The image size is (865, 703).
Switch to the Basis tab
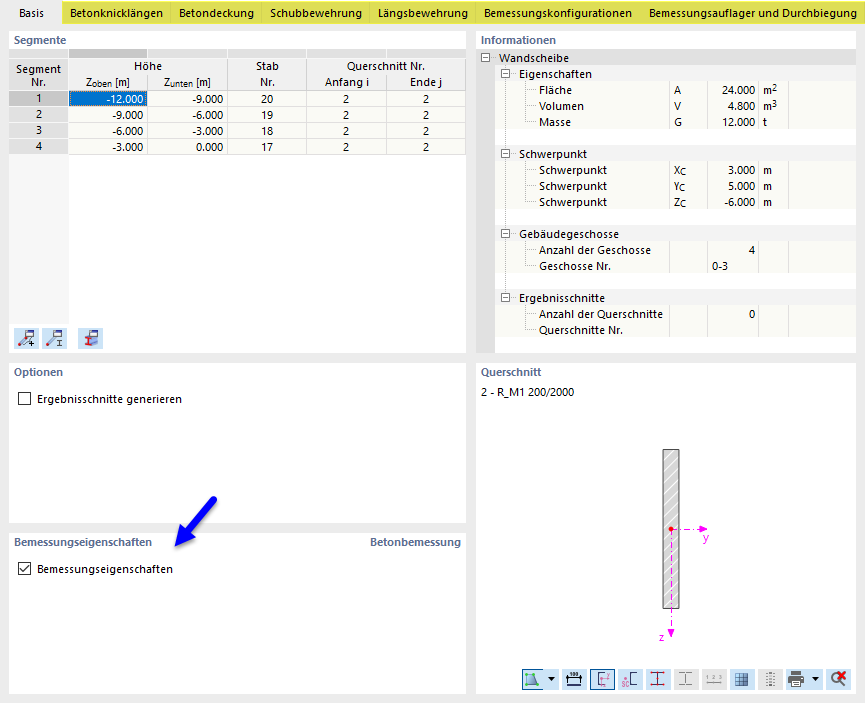point(31,13)
